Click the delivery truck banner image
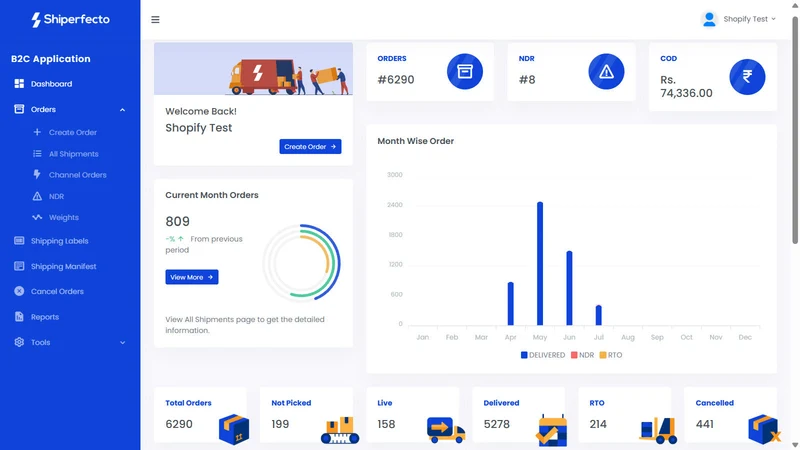The width and height of the screenshot is (800, 450). click(254, 69)
